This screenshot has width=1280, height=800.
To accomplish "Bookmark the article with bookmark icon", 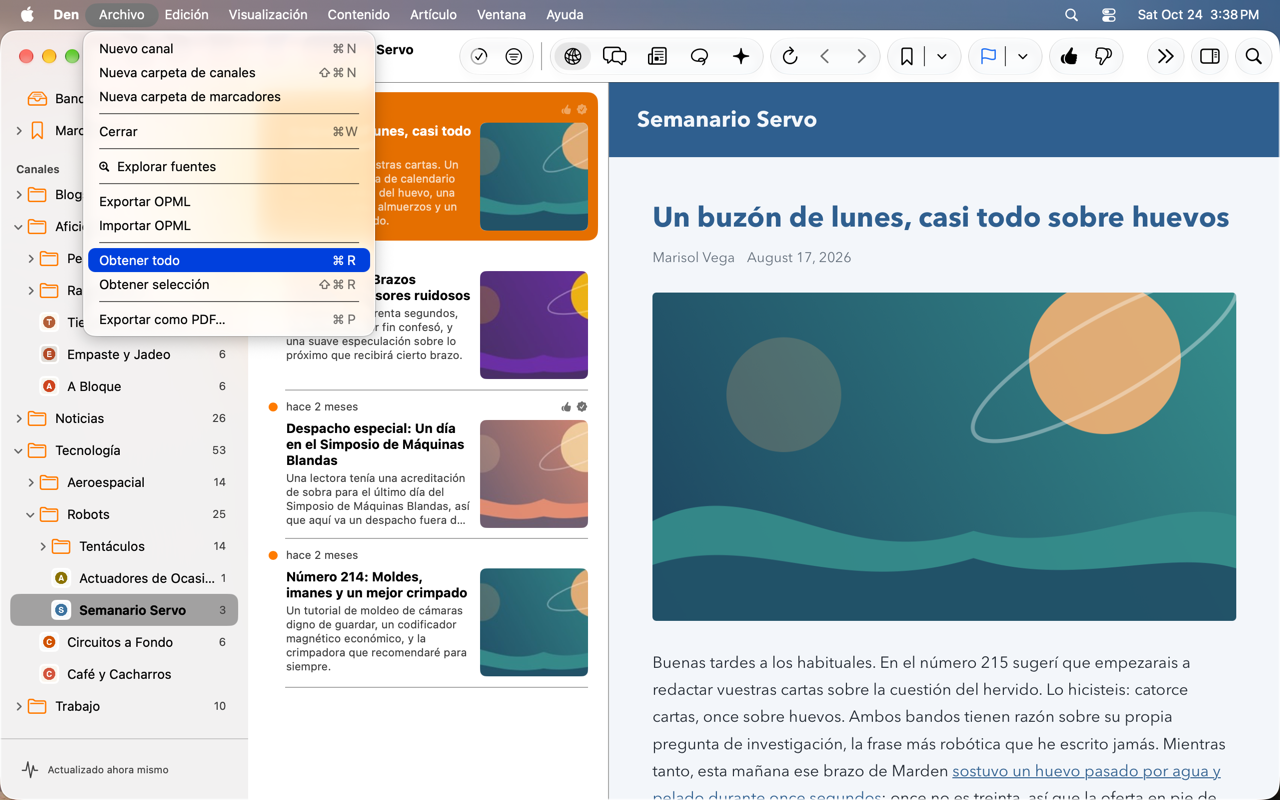I will point(907,57).
